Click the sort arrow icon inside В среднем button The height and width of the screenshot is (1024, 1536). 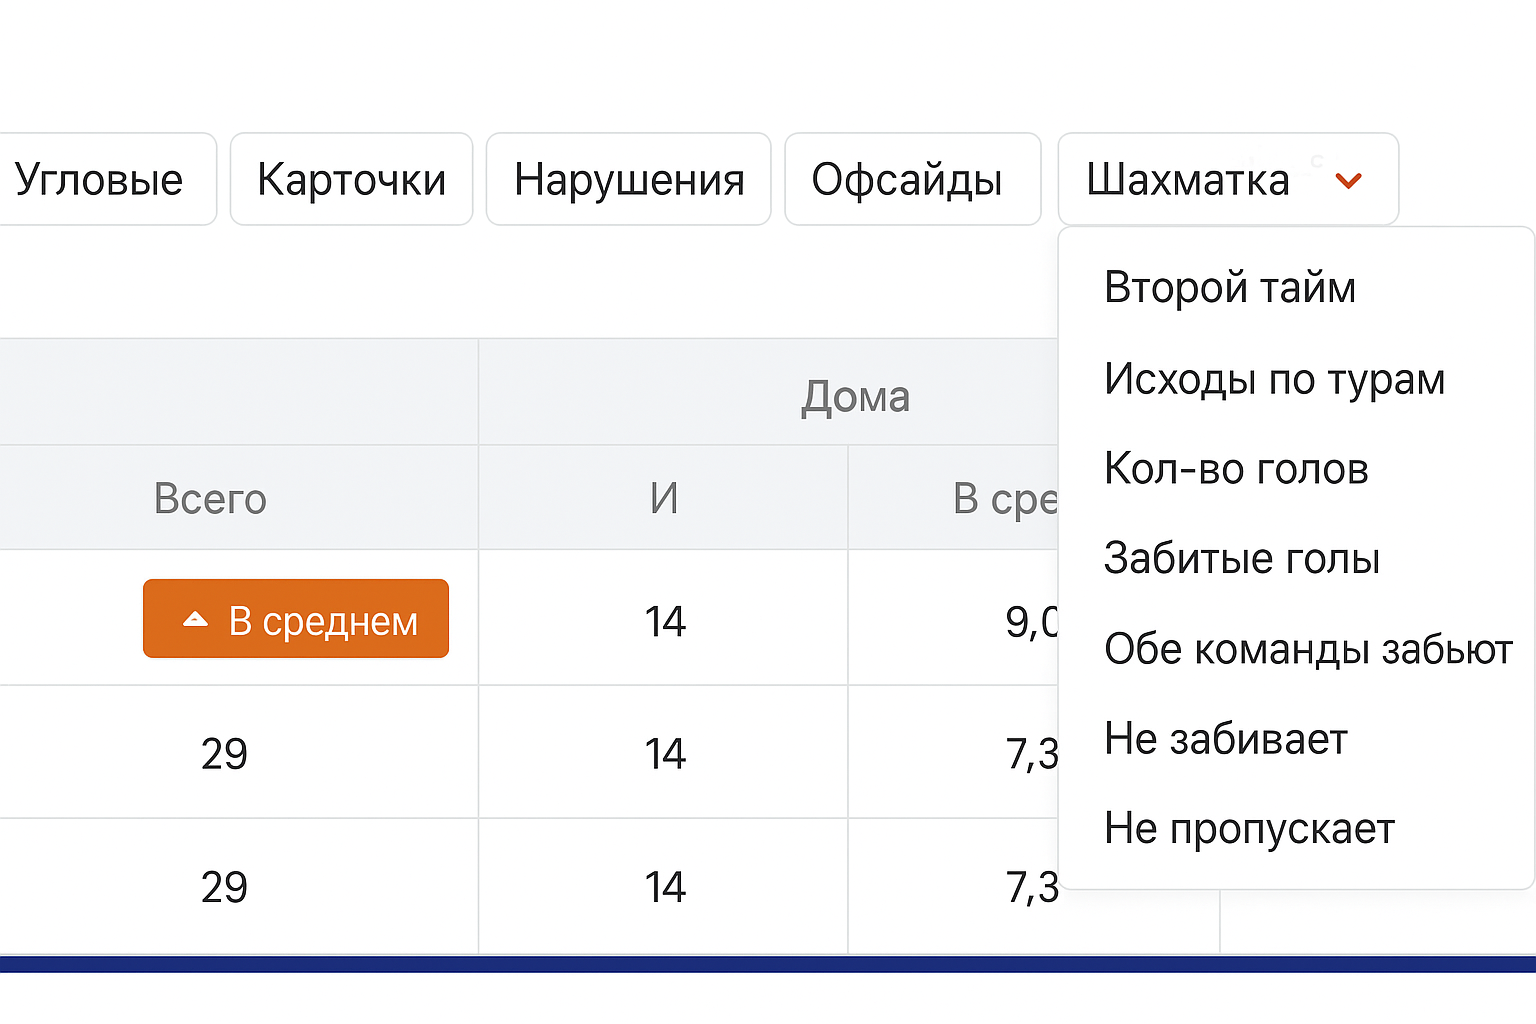[x=196, y=619]
